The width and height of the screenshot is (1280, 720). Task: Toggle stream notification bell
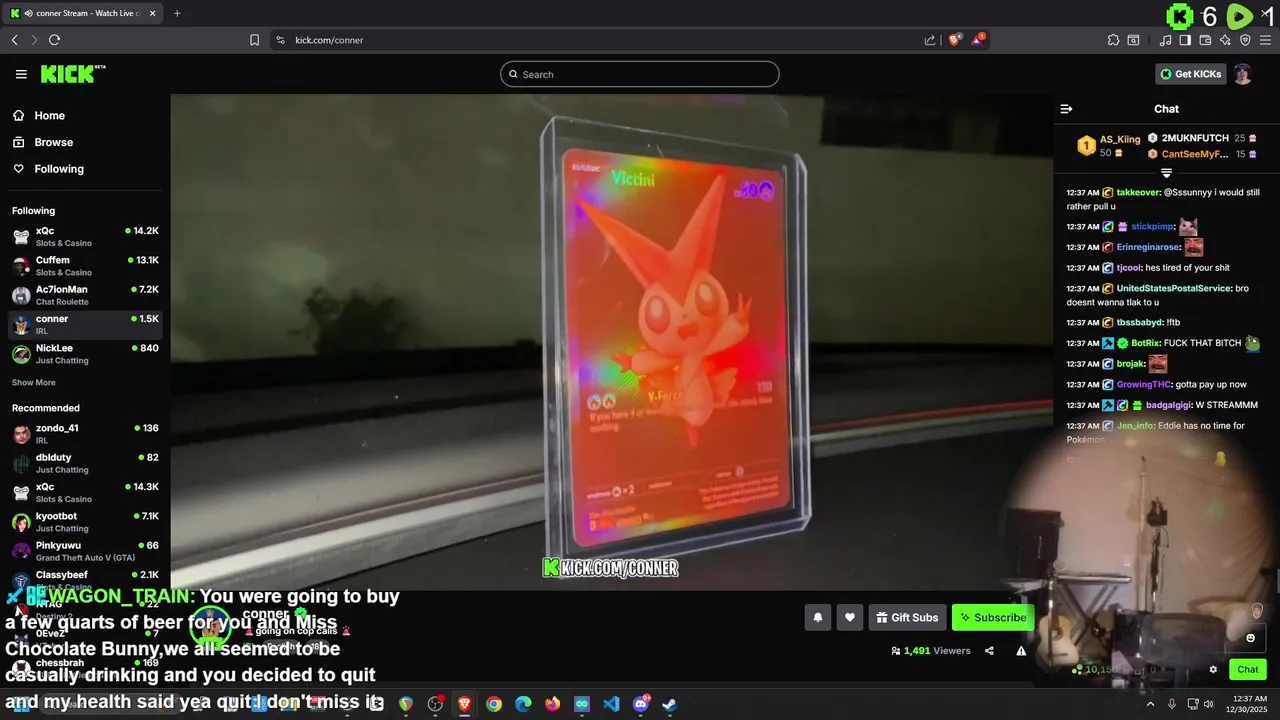pyautogui.click(x=817, y=618)
